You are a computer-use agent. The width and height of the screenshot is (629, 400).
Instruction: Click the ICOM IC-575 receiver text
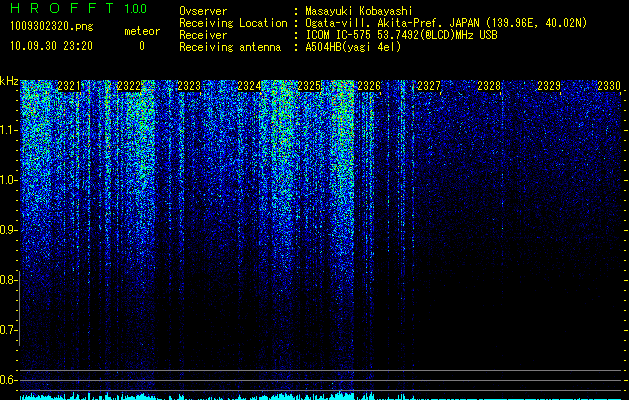click(x=401, y=35)
